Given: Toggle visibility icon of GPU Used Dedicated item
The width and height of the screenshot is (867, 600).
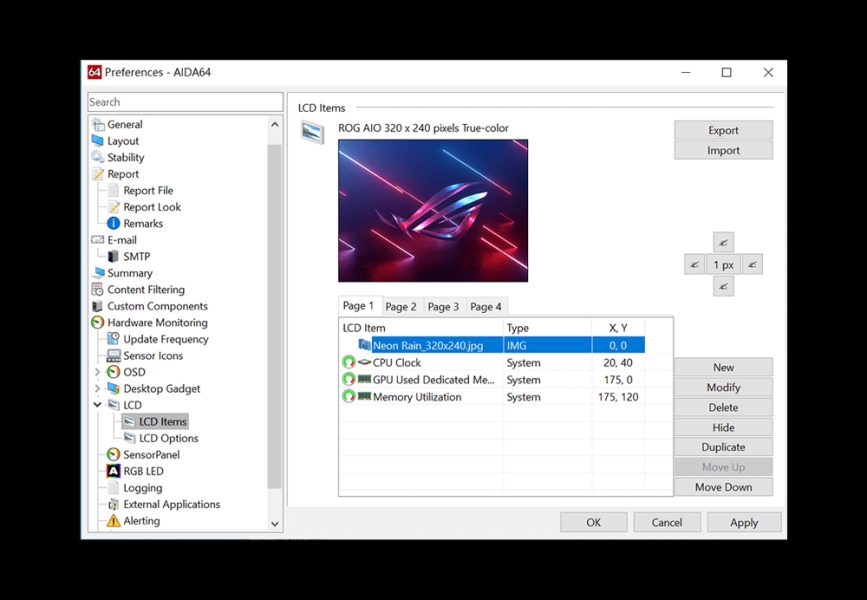Looking at the screenshot, I should click(348, 380).
